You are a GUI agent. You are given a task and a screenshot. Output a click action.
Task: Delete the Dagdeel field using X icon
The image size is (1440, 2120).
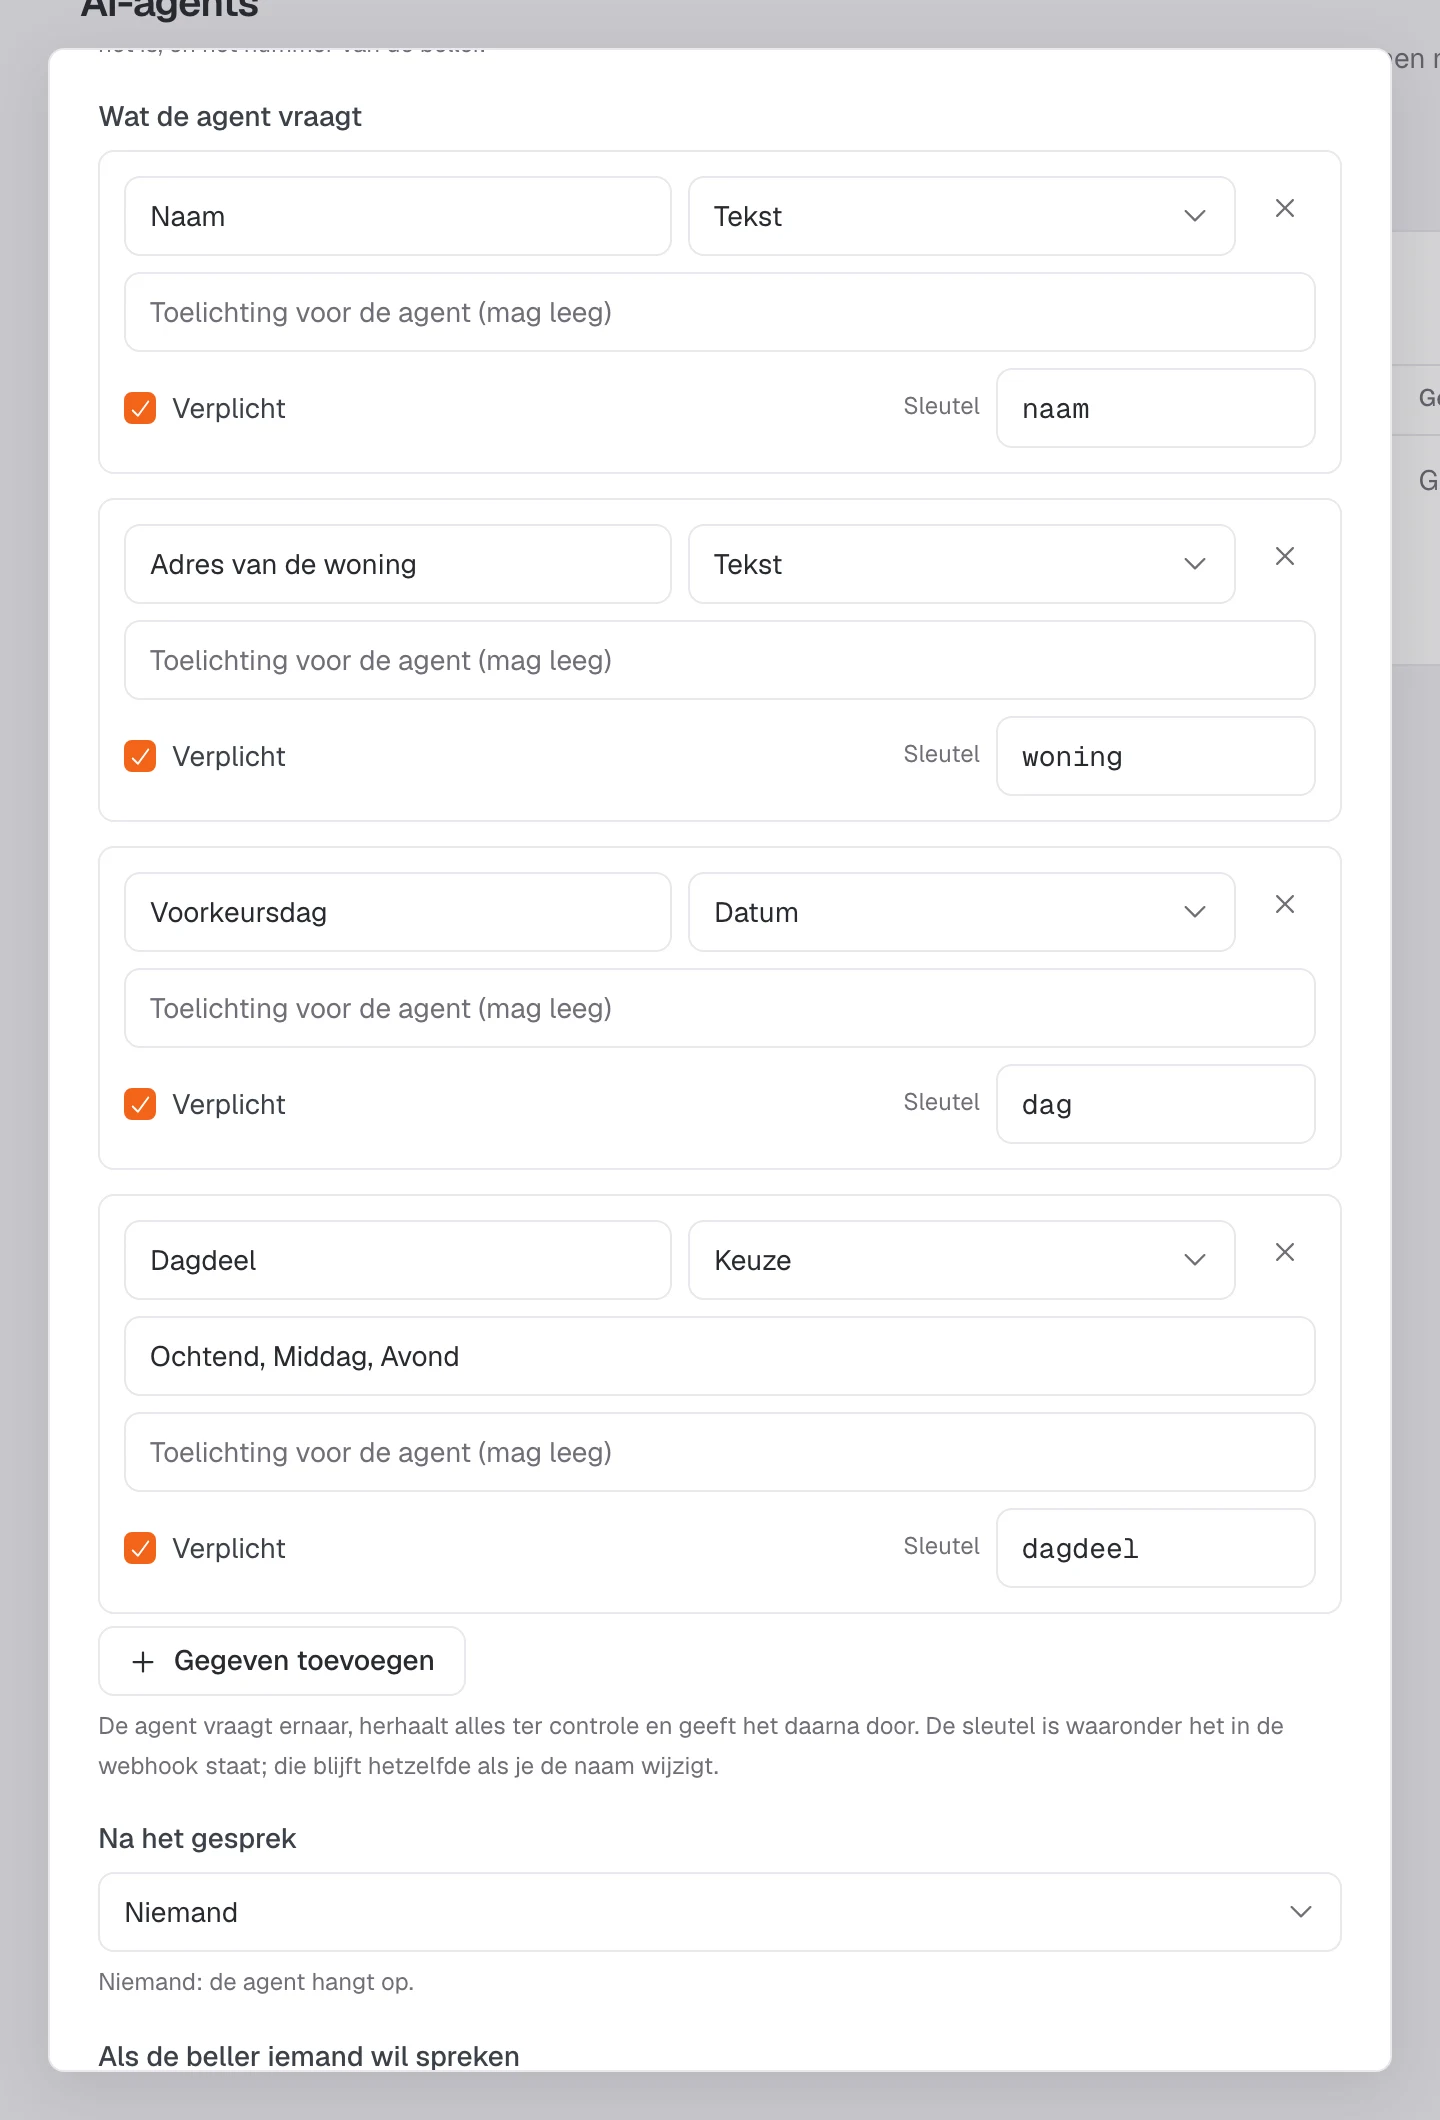(x=1285, y=1252)
